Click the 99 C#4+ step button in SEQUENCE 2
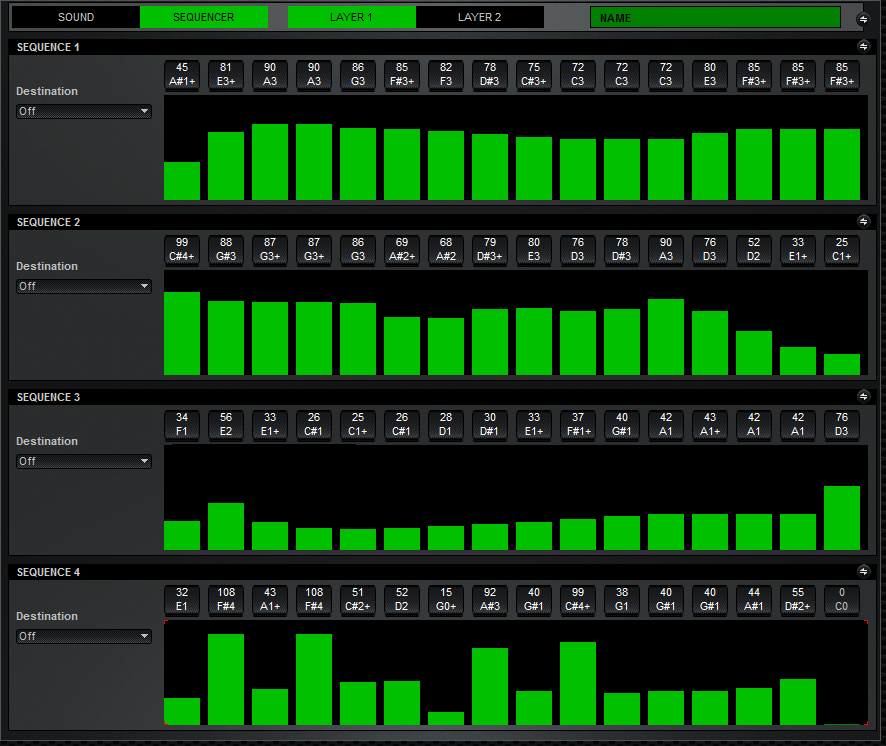Viewport: 886px width, 746px height. click(181, 250)
